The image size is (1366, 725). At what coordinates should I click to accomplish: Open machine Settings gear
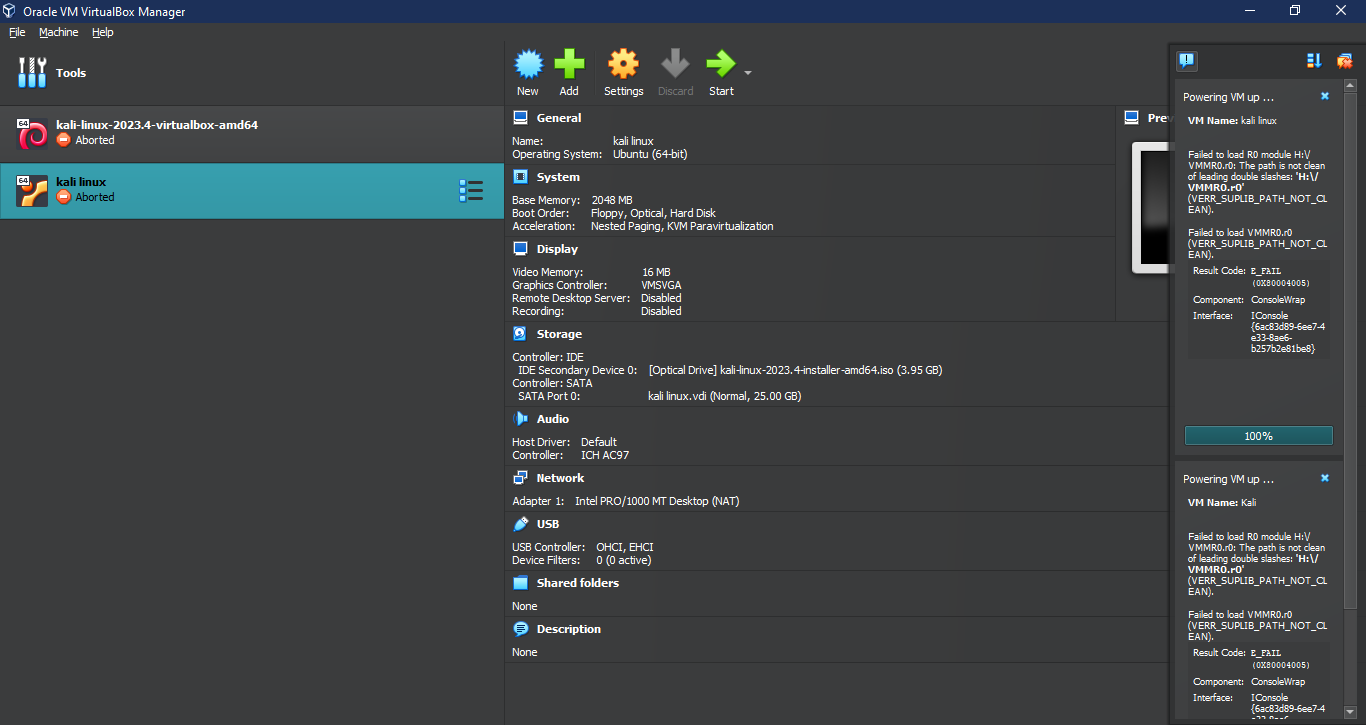[623, 74]
